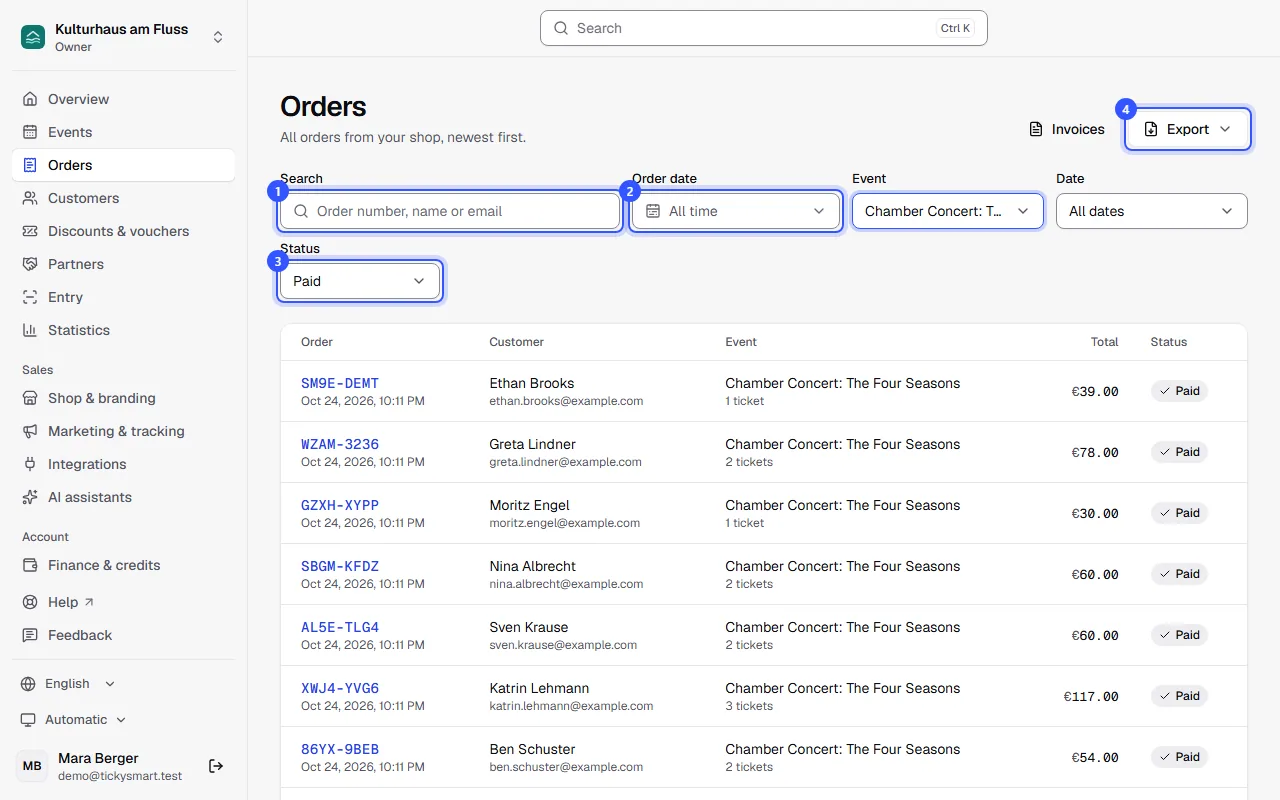Click the email nina.albrecht@example.com

(566, 584)
